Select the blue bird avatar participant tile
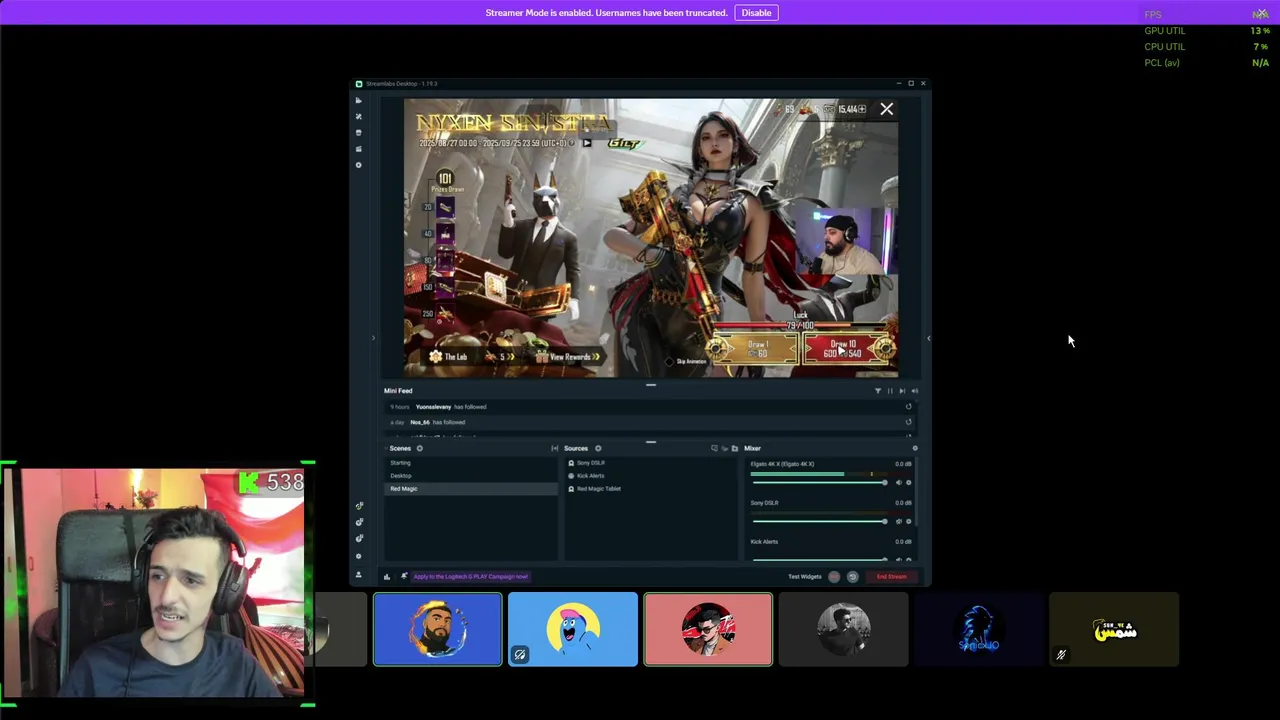This screenshot has height=720, width=1280. coord(572,629)
